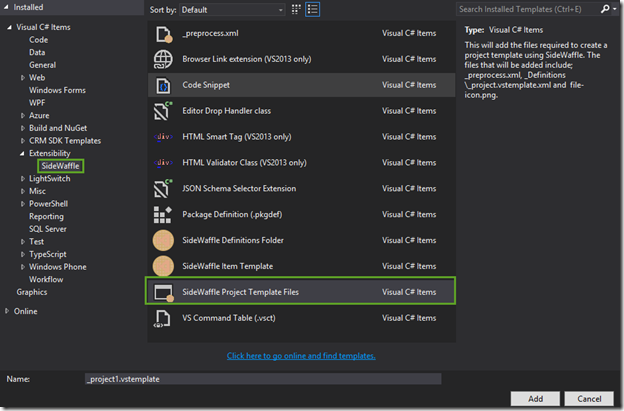The image size is (624, 411).
Task: Switch to medium icons view
Action: pos(296,10)
